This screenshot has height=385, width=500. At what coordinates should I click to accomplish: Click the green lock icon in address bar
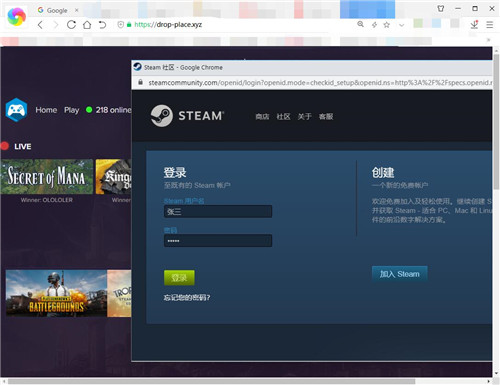(x=129, y=24)
